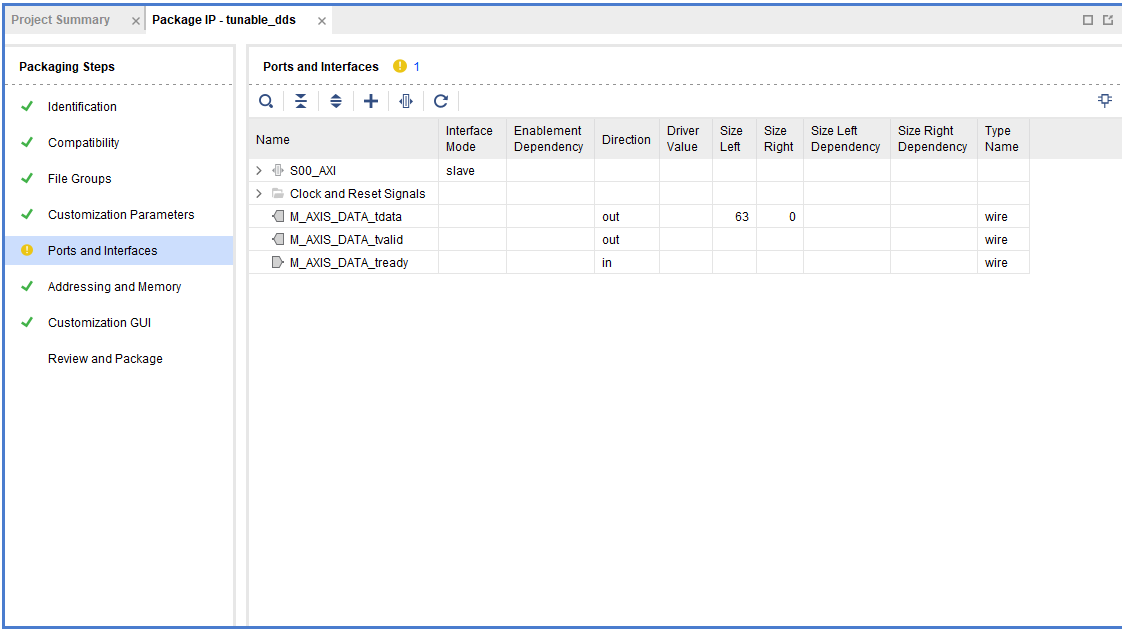Screen dimensions: 1122x634
Task: Click Size Left column header
Action: click(x=734, y=139)
